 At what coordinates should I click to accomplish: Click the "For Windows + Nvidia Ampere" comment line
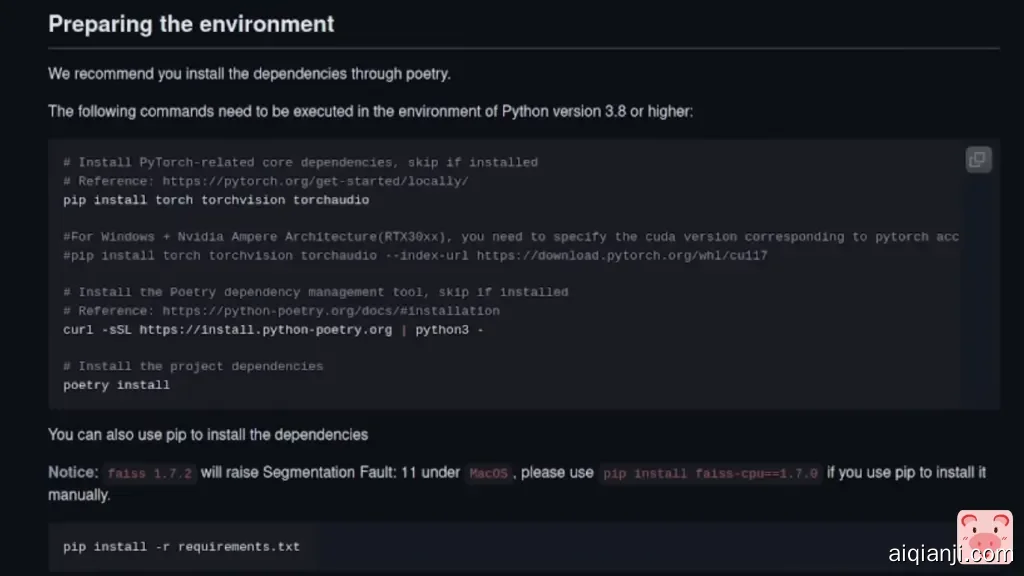tap(510, 237)
